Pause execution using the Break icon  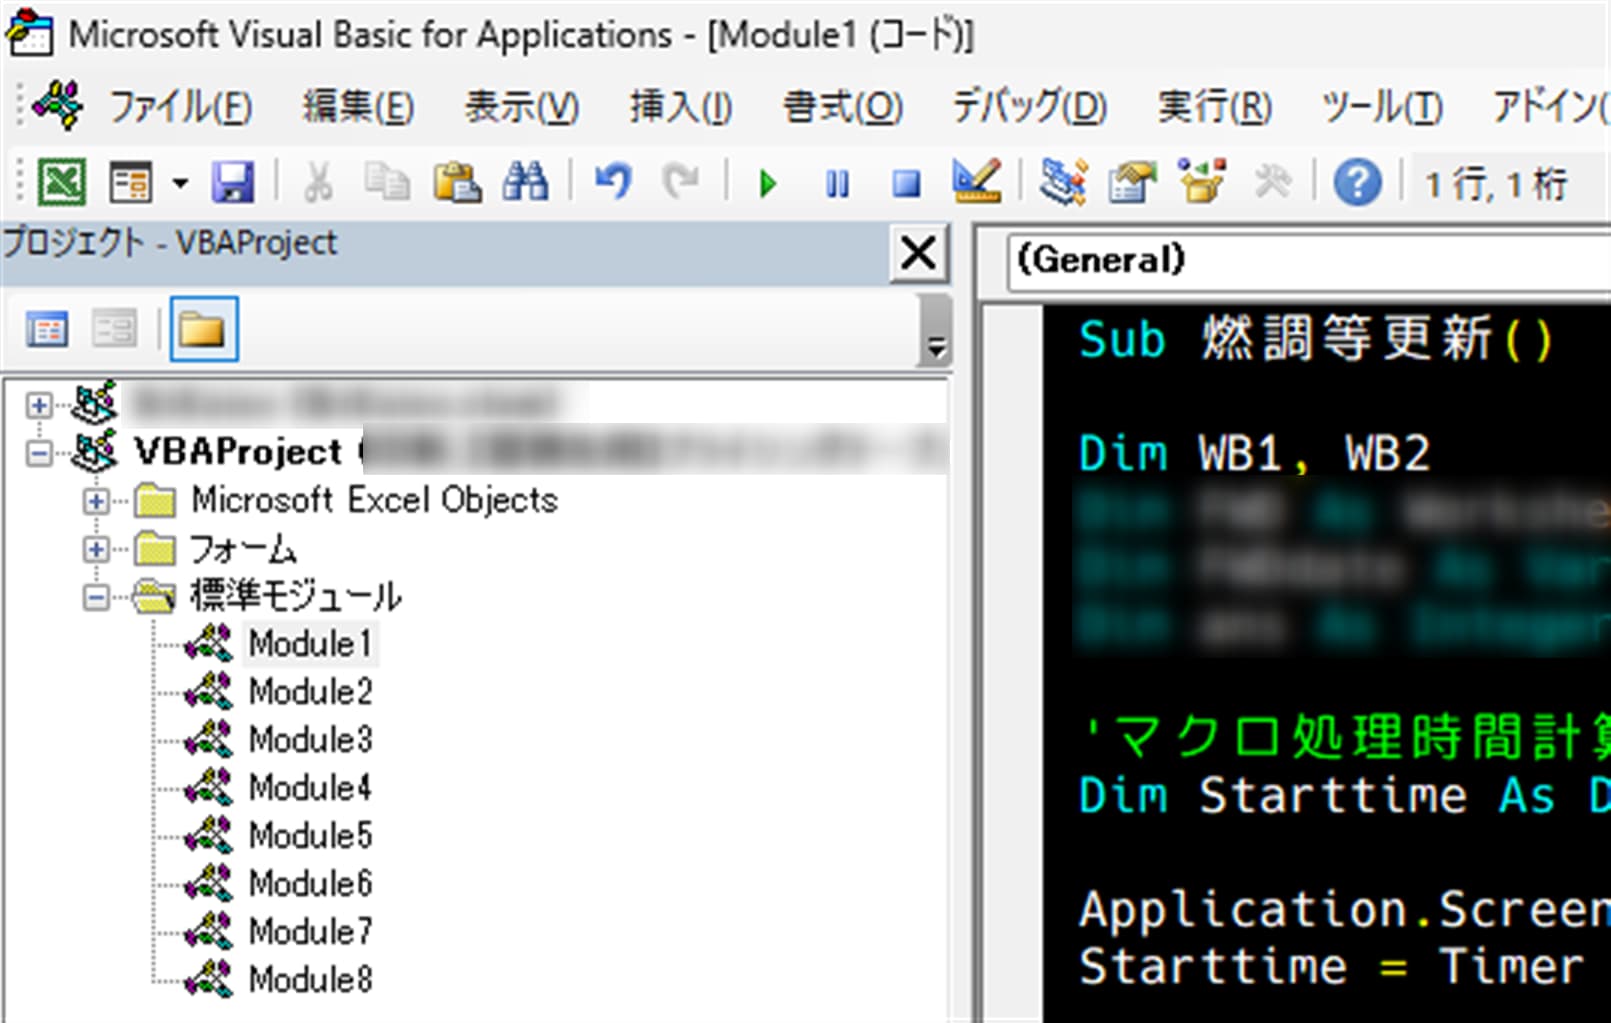click(x=838, y=183)
